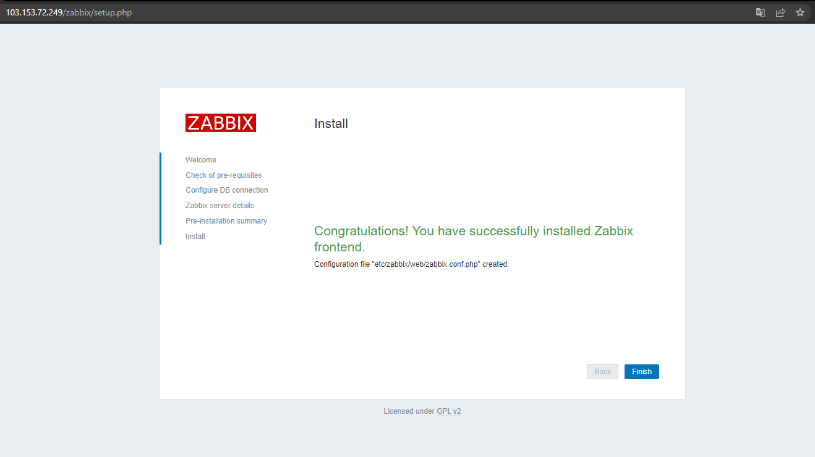Open the Pre-installation summary step

tap(226, 221)
